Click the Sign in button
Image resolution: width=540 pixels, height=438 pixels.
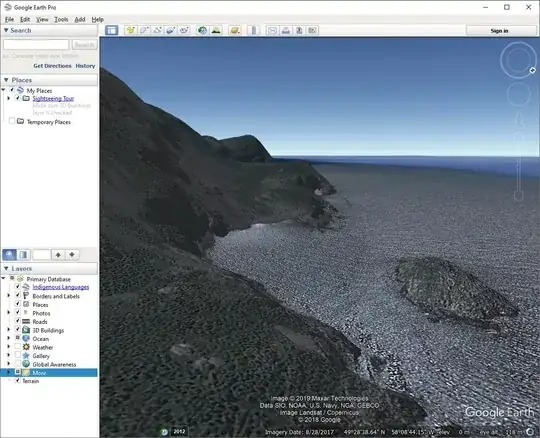tap(499, 31)
